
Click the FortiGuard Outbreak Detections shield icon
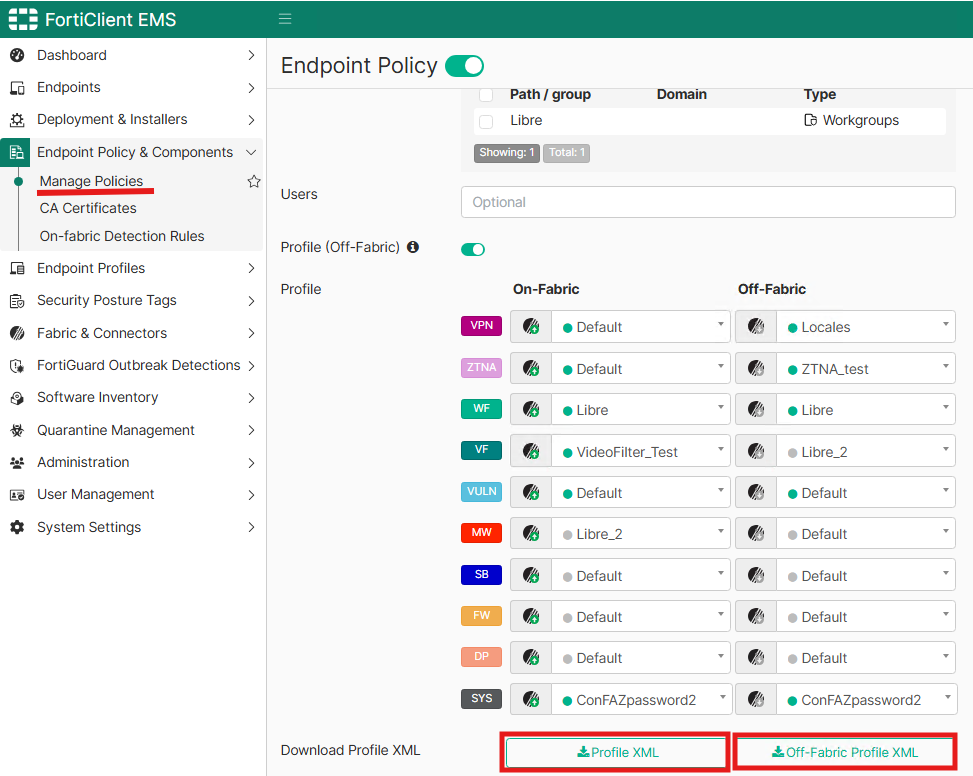(x=17, y=365)
